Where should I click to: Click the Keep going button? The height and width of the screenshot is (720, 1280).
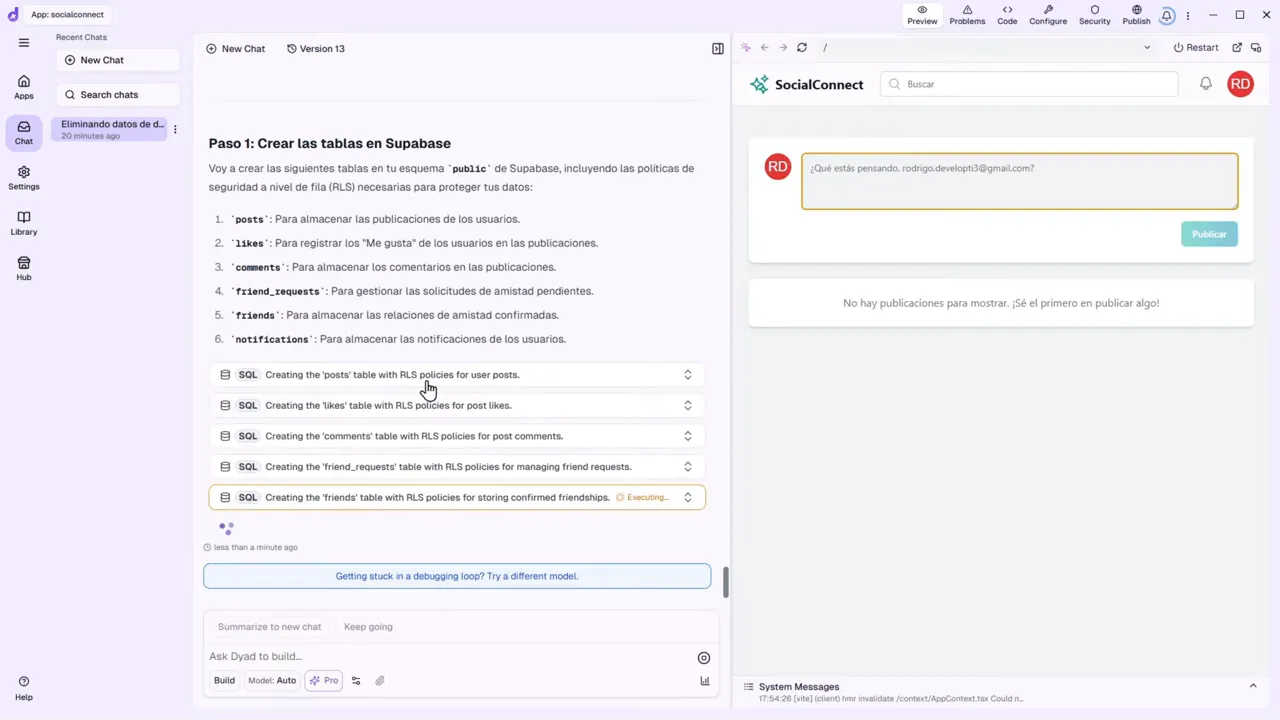(x=368, y=626)
